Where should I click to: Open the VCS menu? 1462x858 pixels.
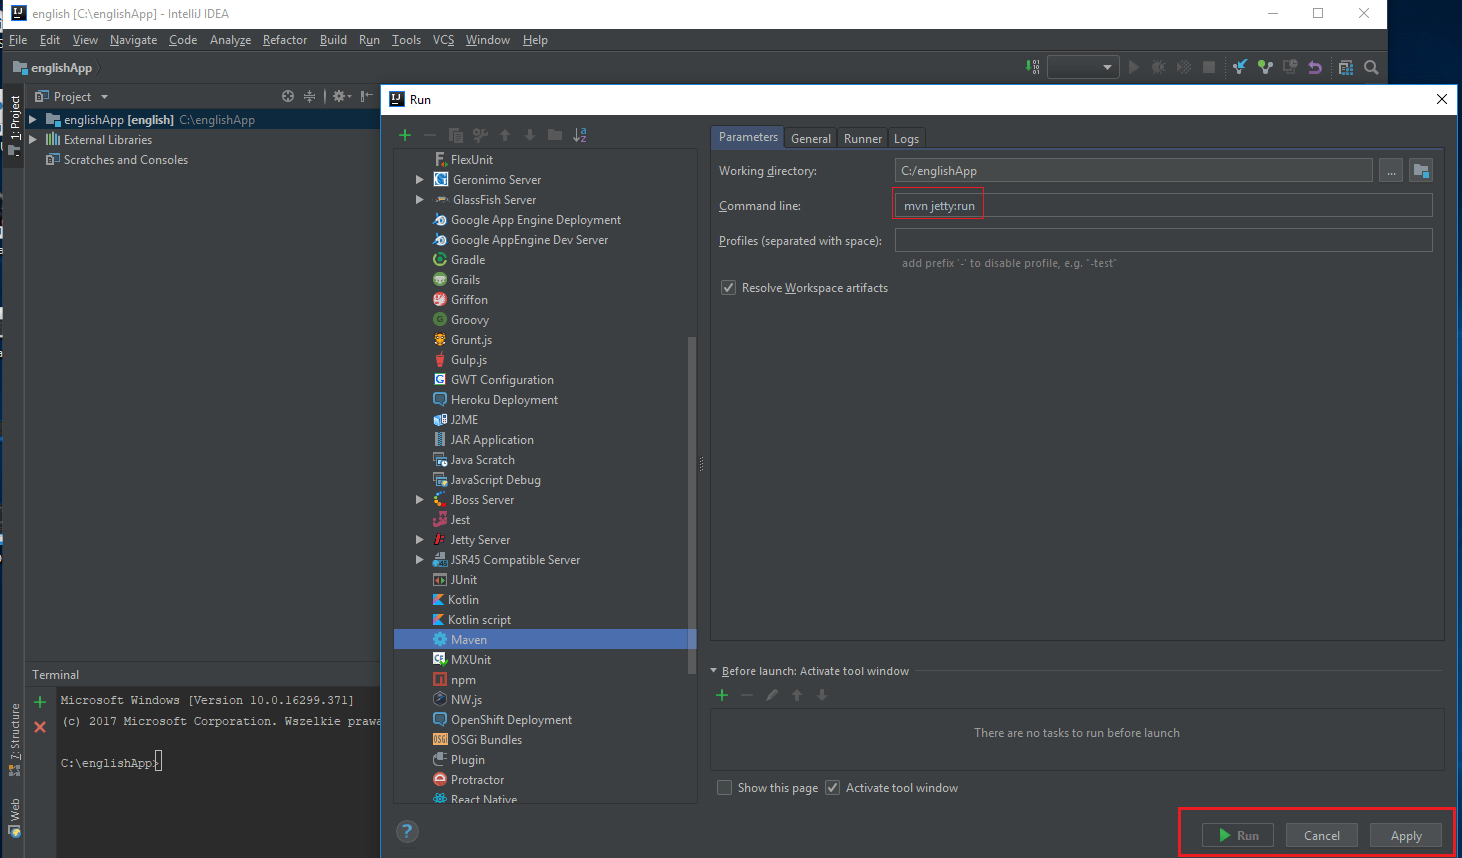click(443, 40)
